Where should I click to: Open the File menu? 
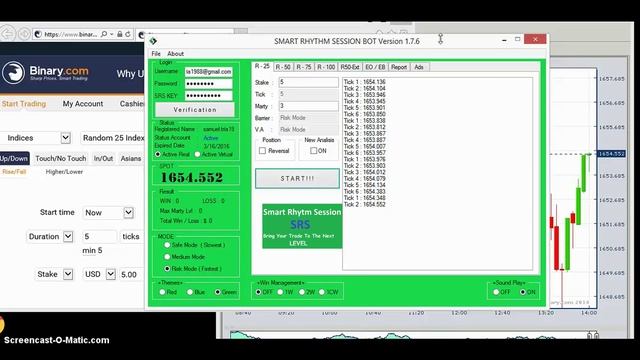(x=156, y=54)
